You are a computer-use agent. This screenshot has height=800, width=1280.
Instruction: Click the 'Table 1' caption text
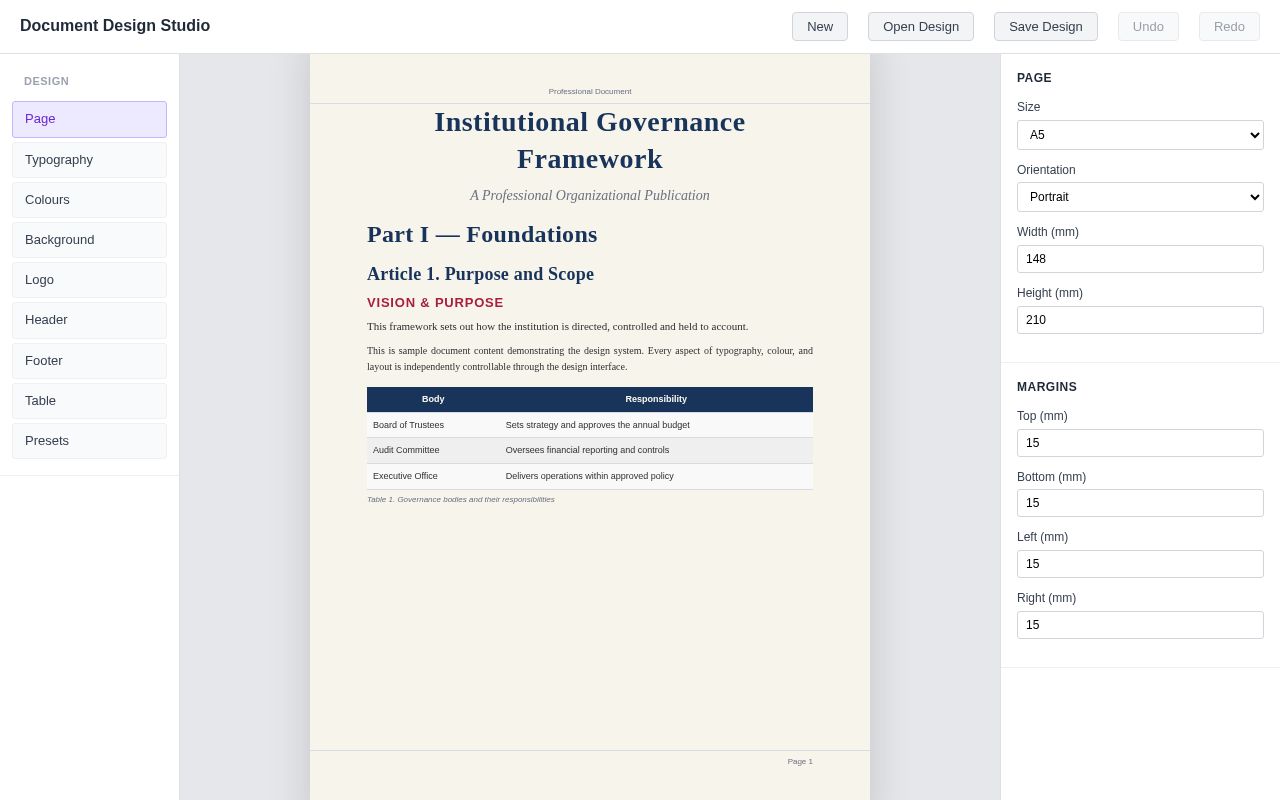coord(461,500)
